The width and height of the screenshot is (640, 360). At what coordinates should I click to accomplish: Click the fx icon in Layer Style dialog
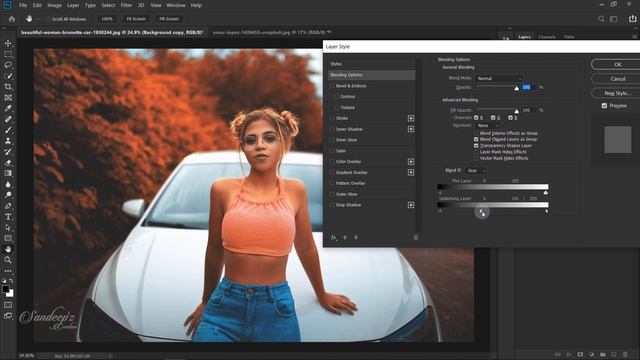tap(333, 237)
